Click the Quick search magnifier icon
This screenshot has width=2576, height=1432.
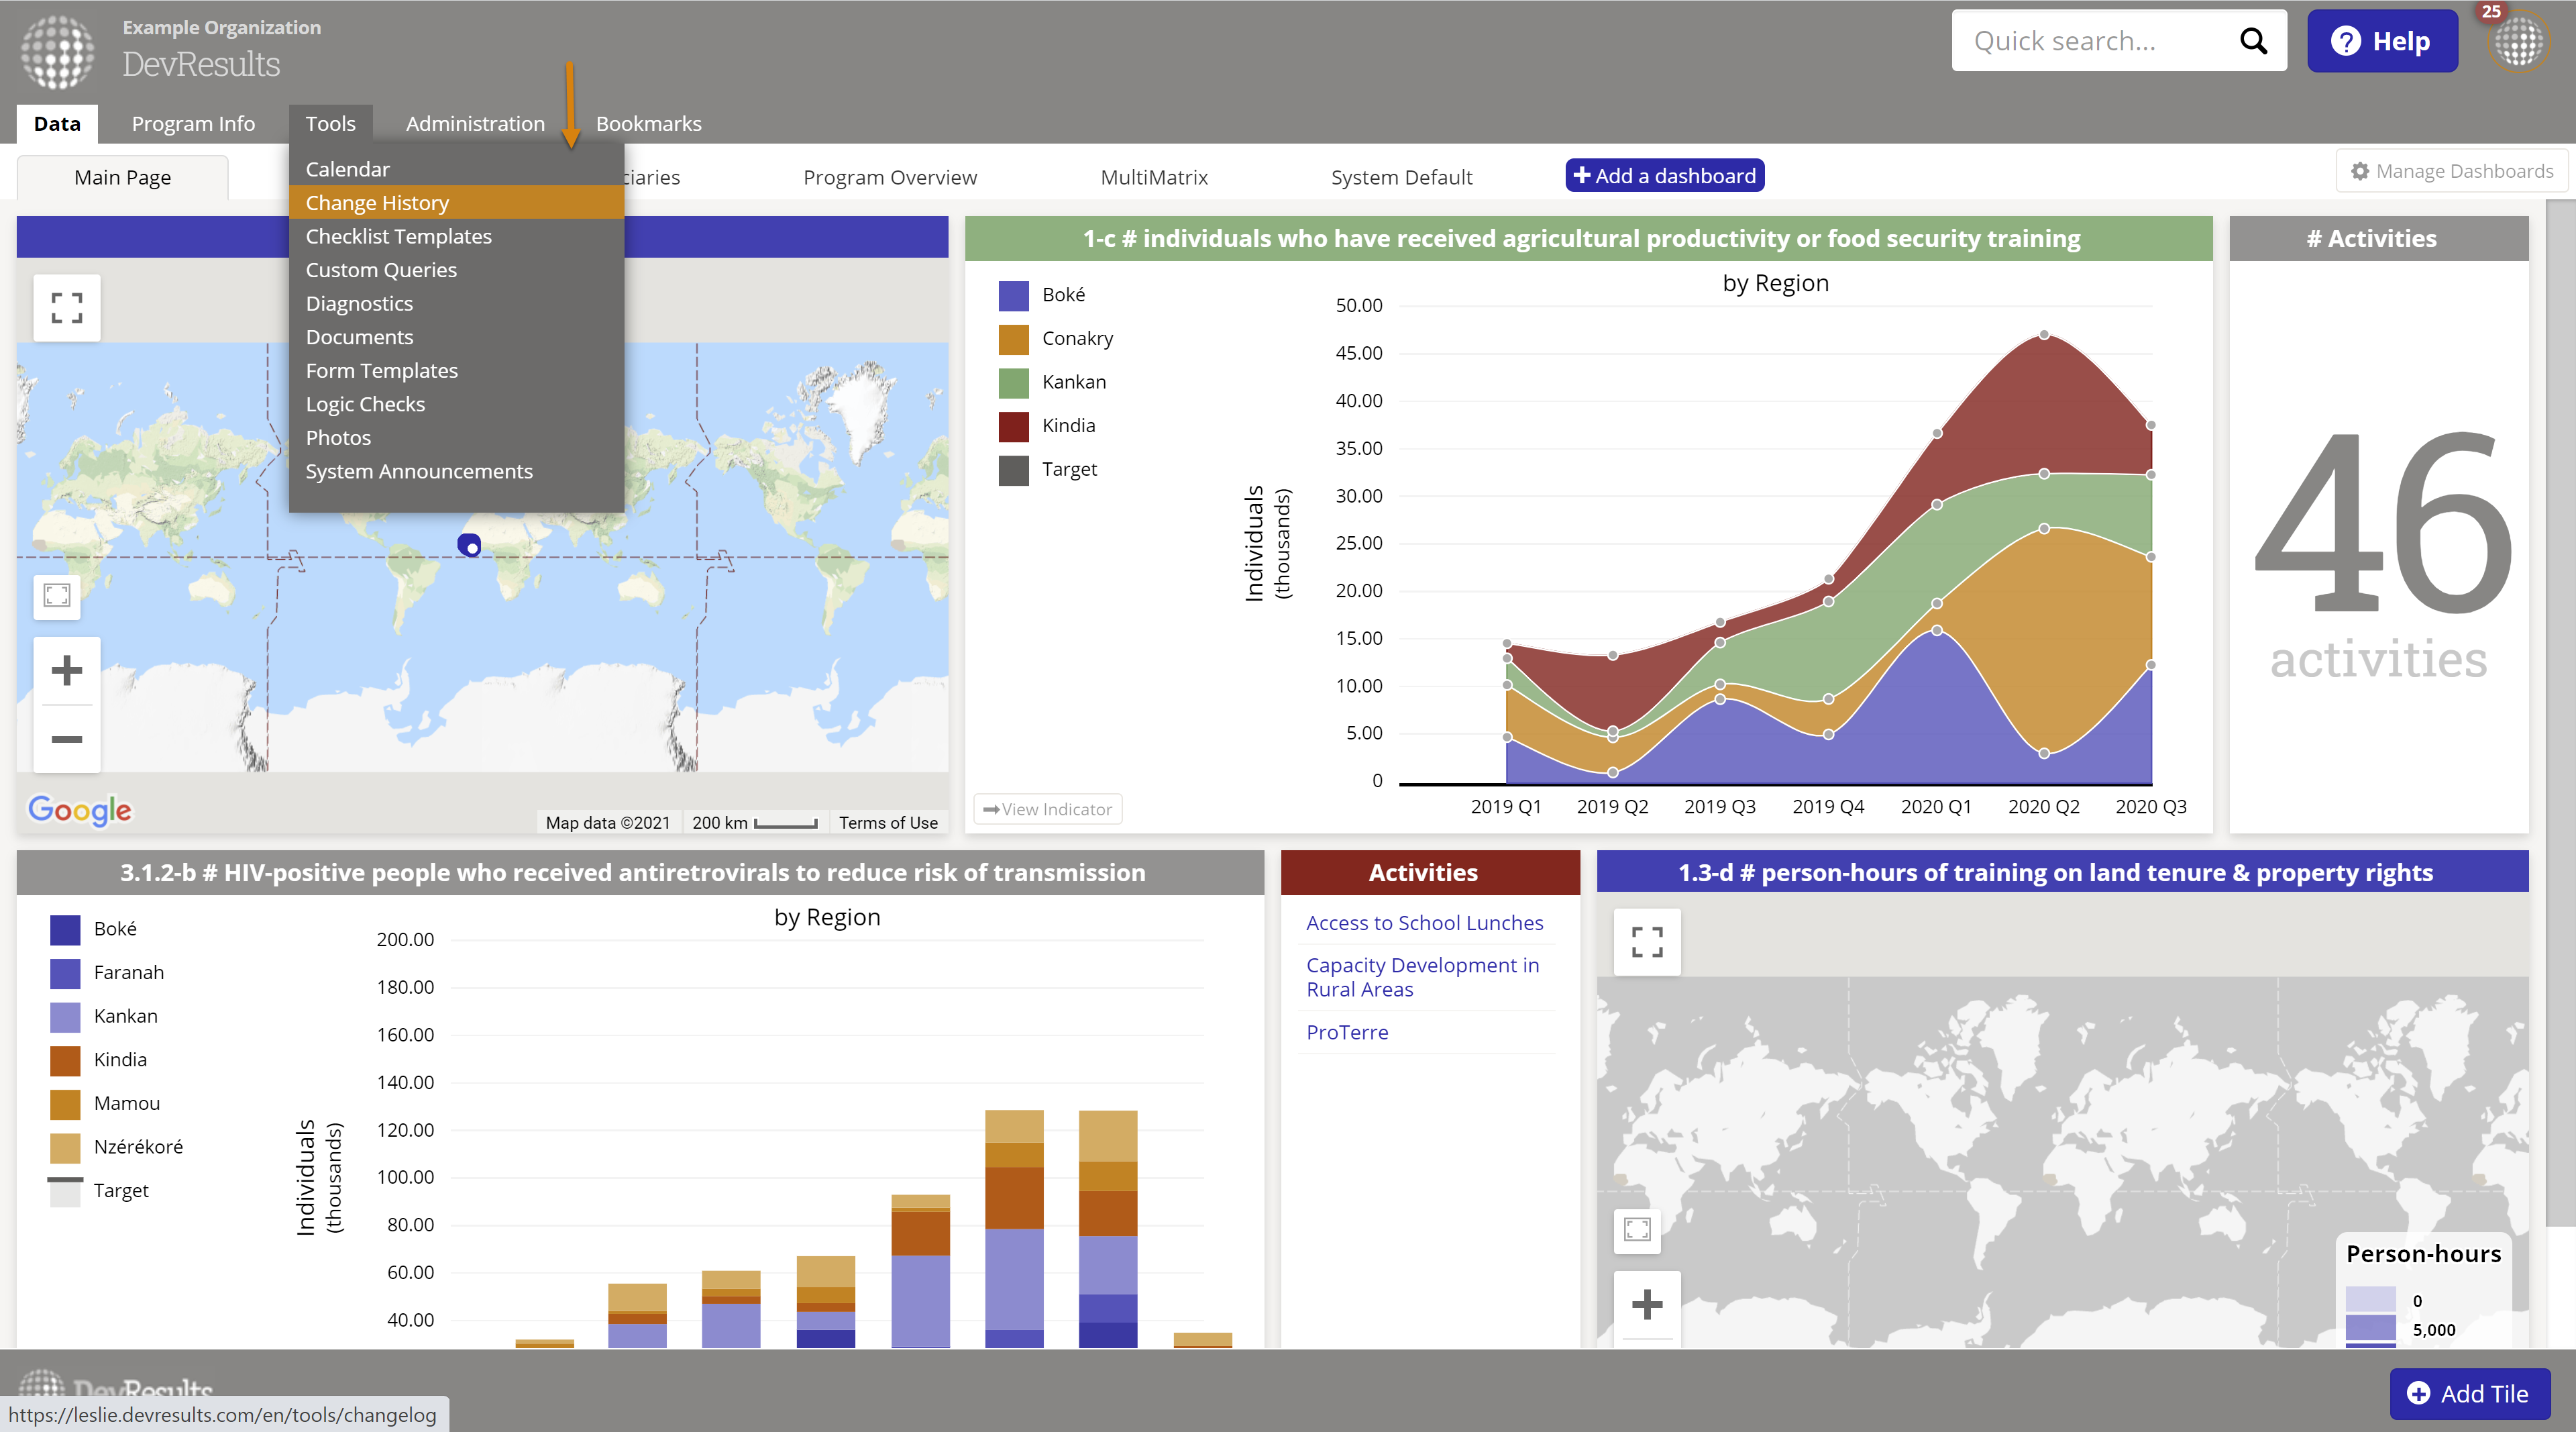click(2253, 41)
